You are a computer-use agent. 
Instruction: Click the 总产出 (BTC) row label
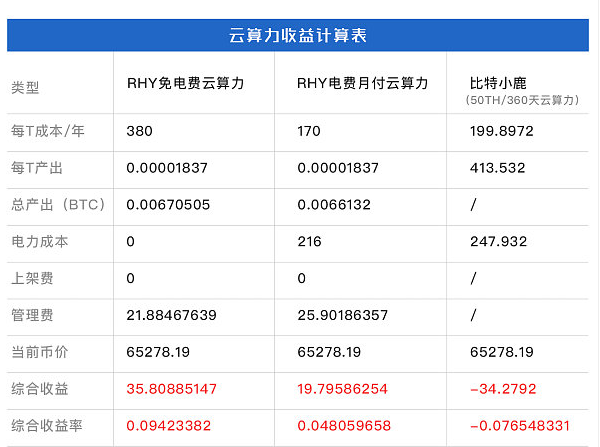coord(58,204)
